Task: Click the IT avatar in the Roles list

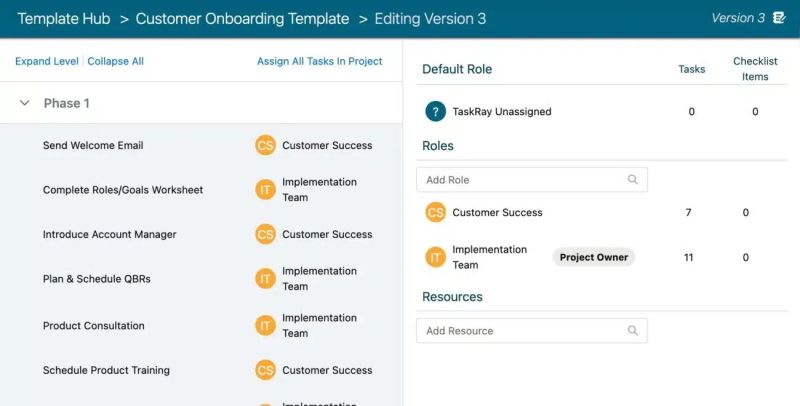Action: [435, 258]
